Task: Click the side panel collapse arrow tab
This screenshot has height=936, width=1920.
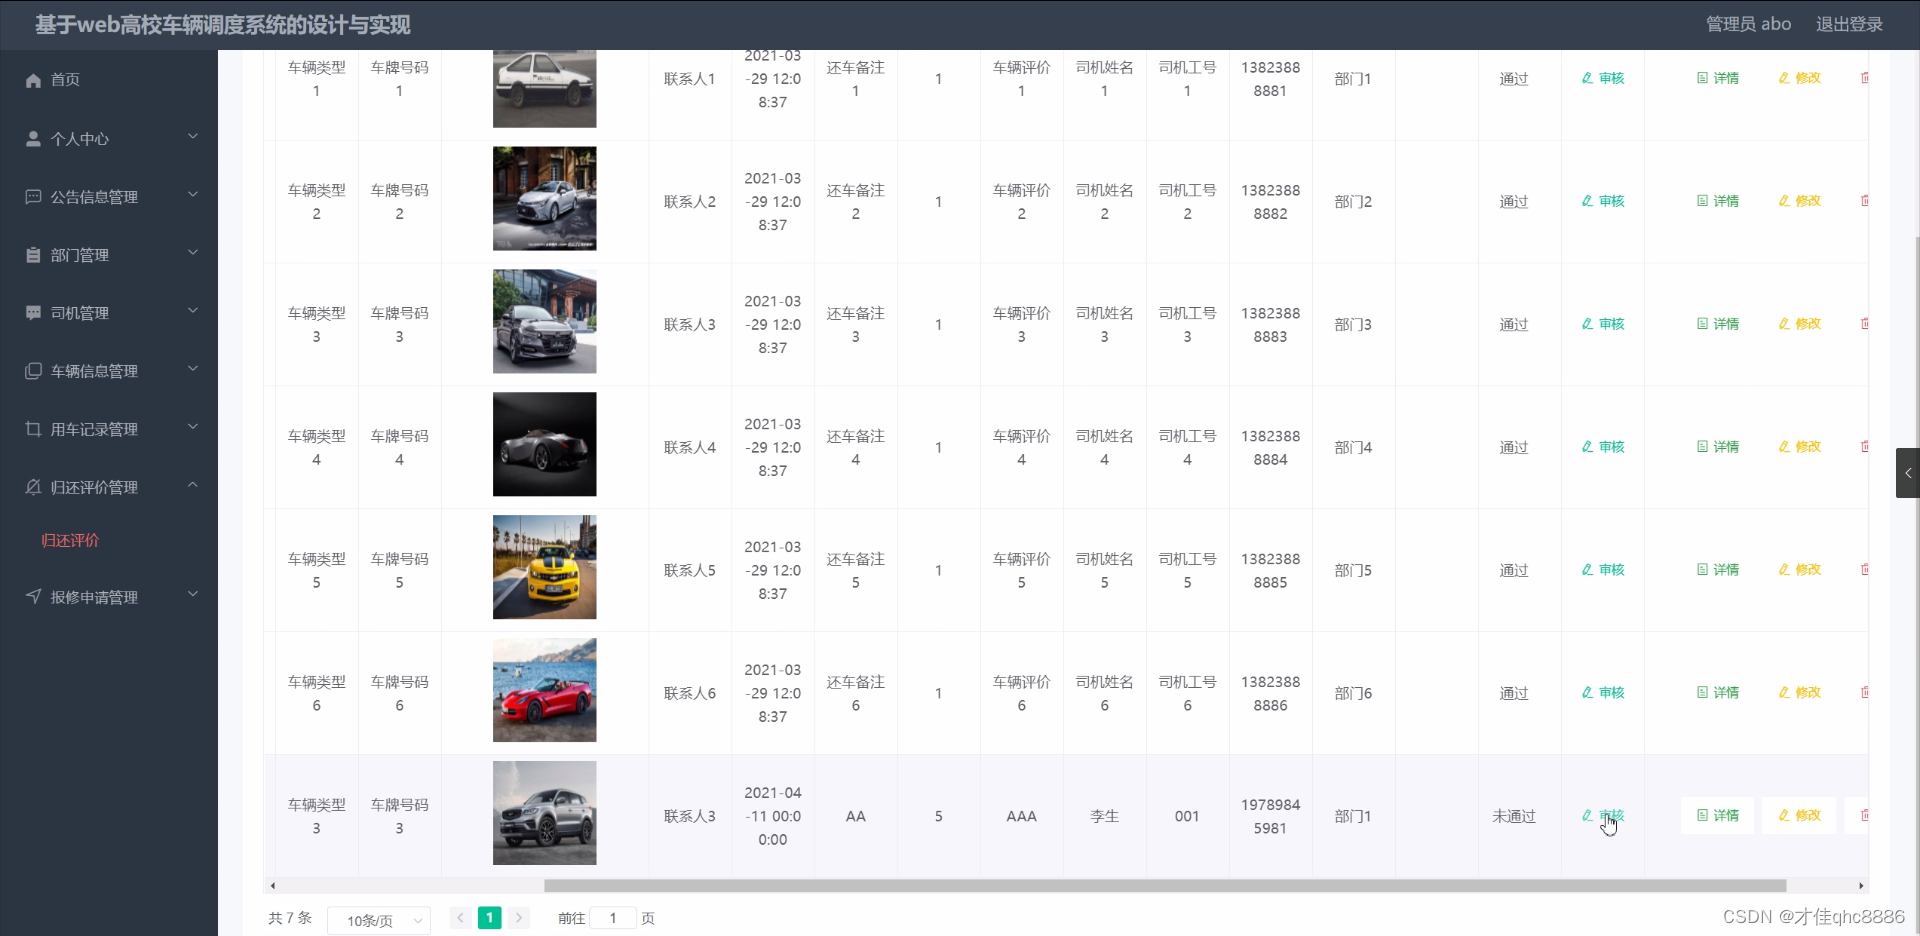Action: [1908, 473]
